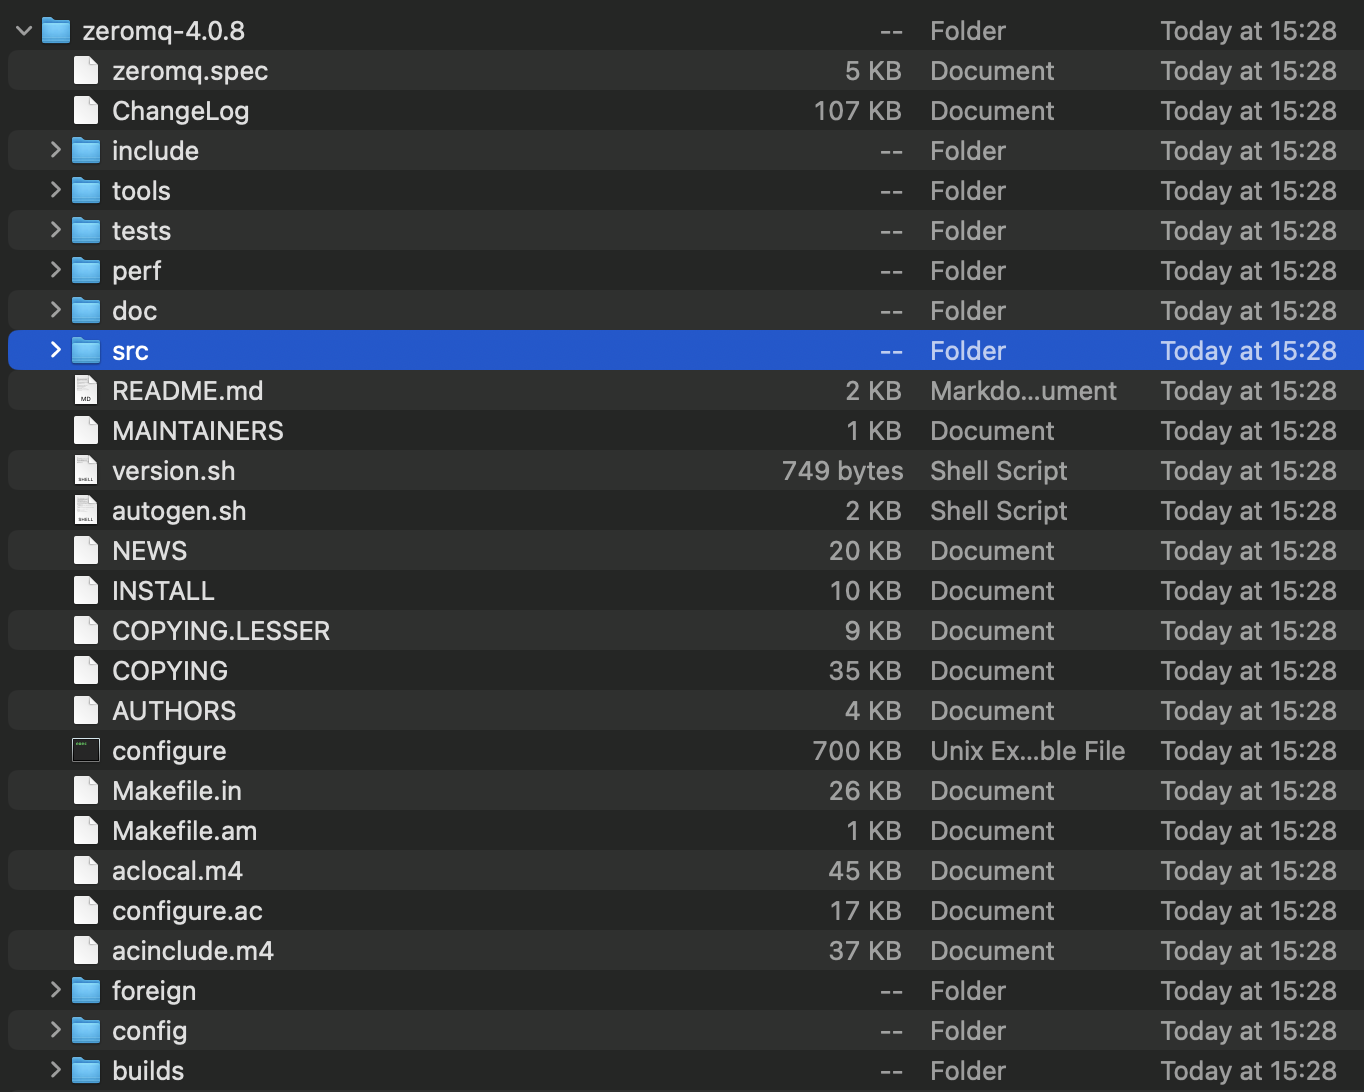Viewport: 1364px width, 1092px height.
Task: Expand the include folder
Action: 56,151
